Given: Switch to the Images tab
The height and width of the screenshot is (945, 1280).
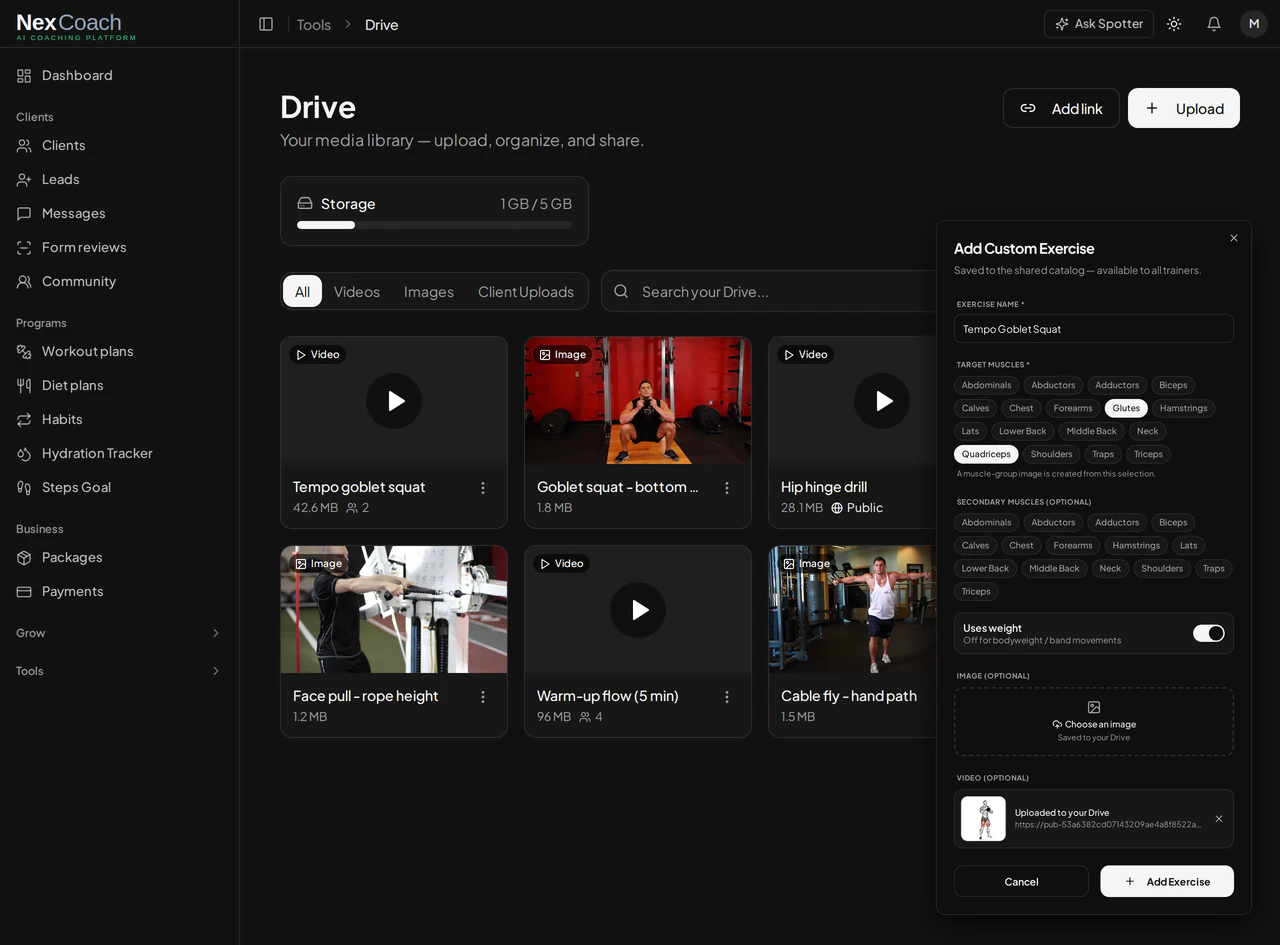Looking at the screenshot, I should [x=429, y=291].
